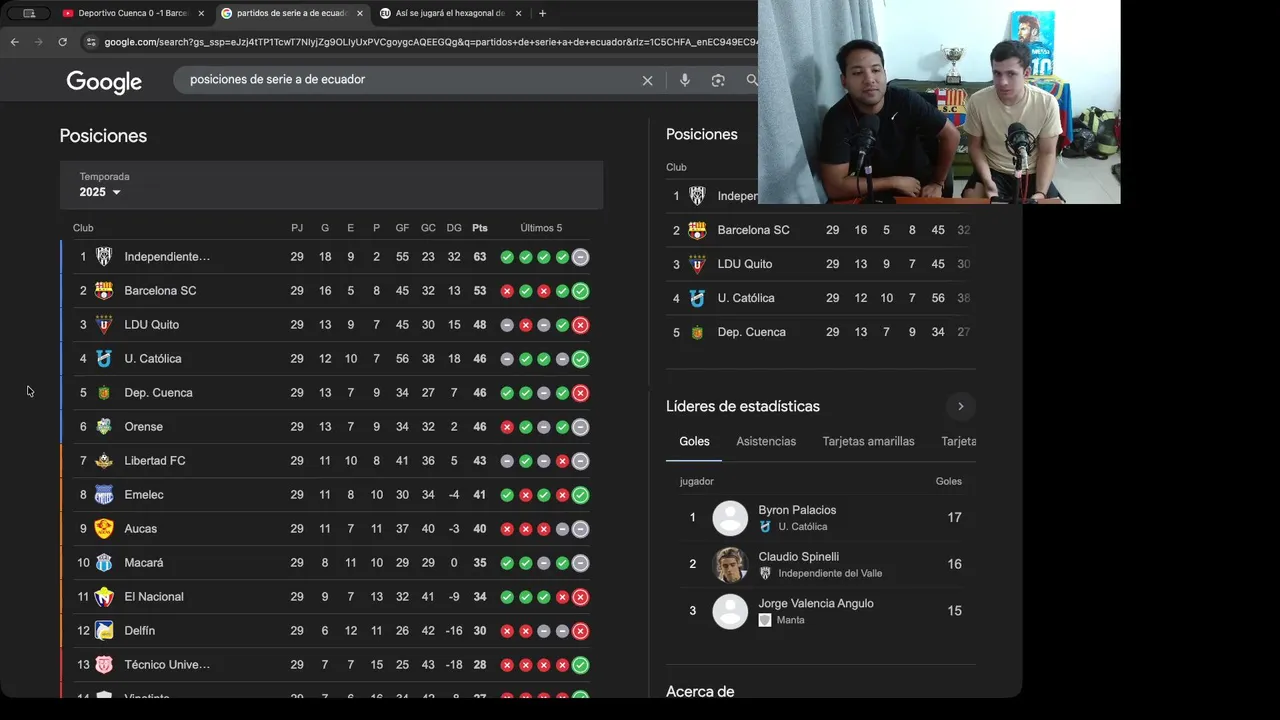The height and width of the screenshot is (720, 1280).
Task: Click the Google search text field
Action: pyautogui.click(x=410, y=79)
